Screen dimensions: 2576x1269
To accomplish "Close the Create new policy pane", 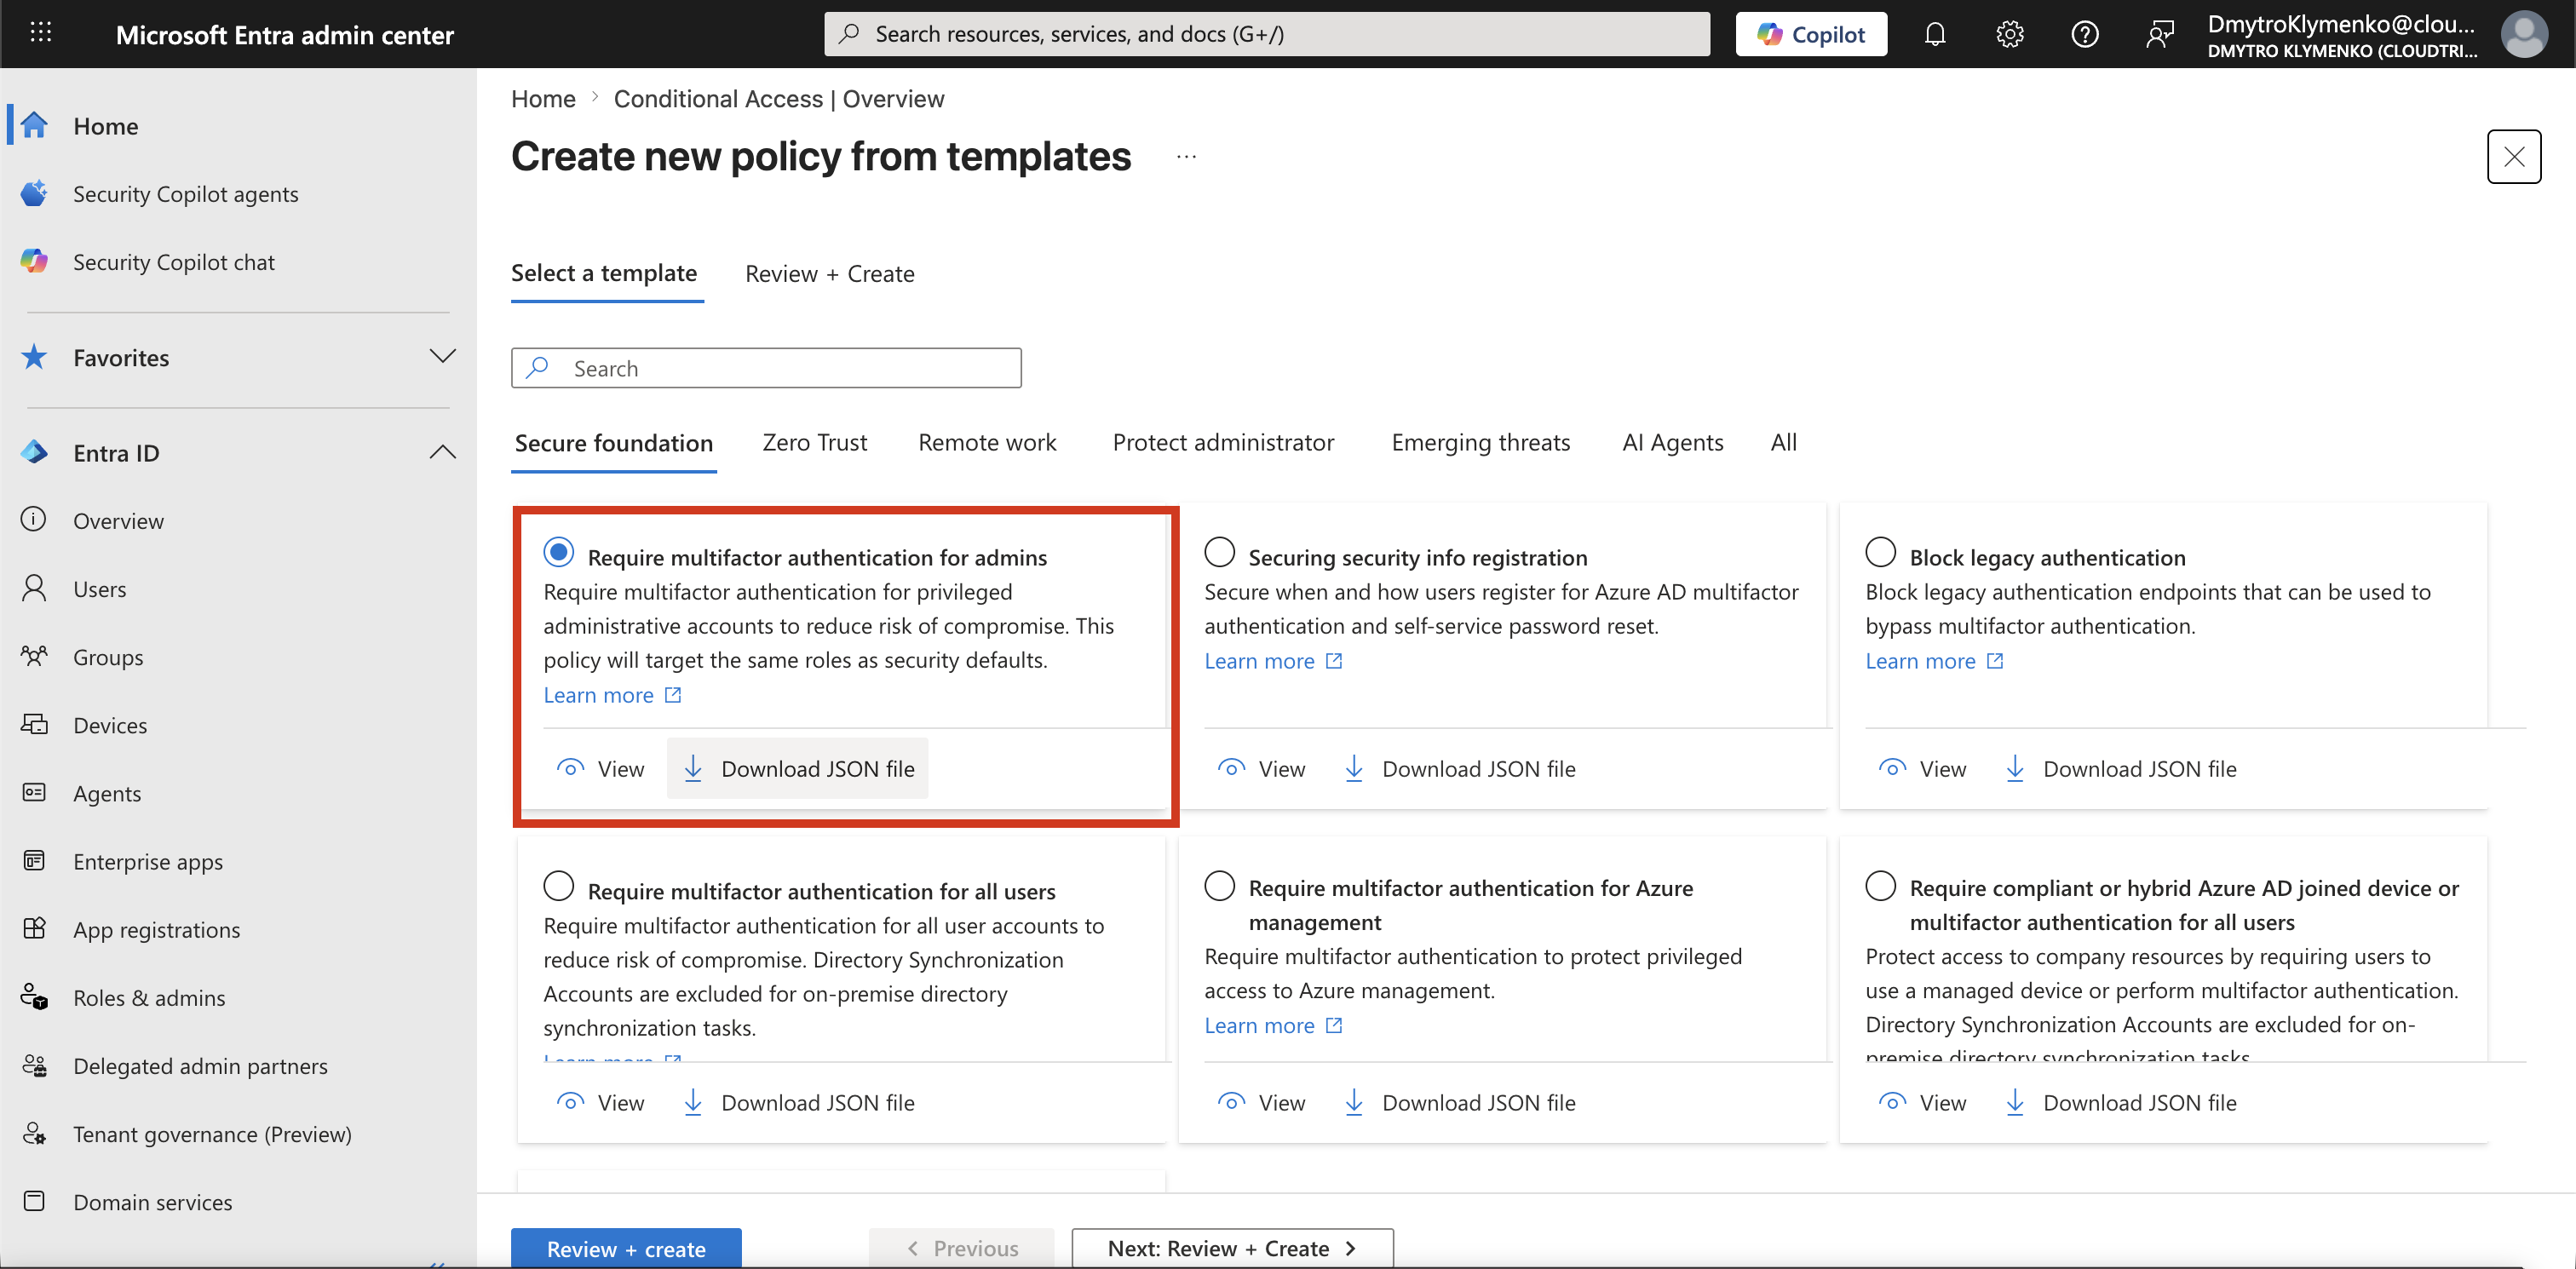I will pyautogui.click(x=2513, y=156).
